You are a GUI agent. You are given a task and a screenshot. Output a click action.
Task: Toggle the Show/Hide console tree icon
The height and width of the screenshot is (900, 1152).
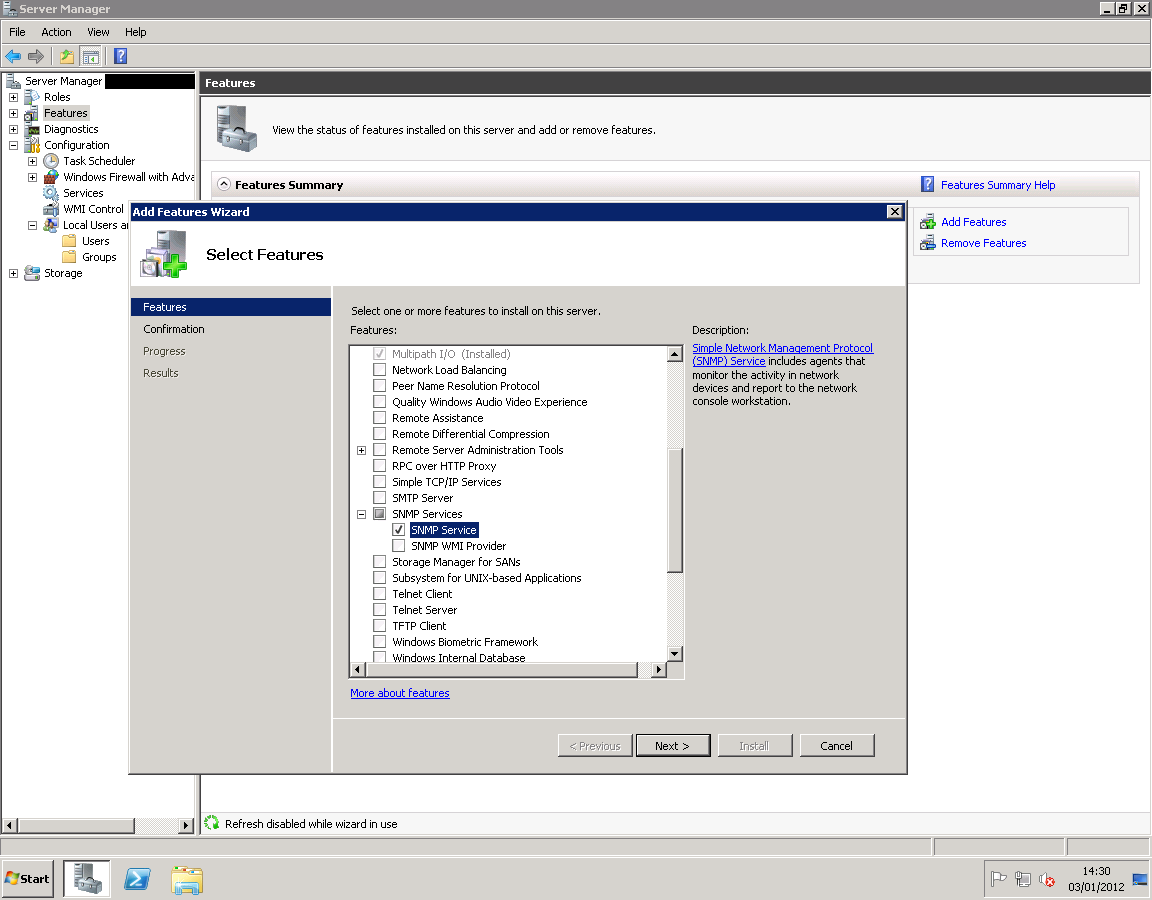click(x=91, y=57)
